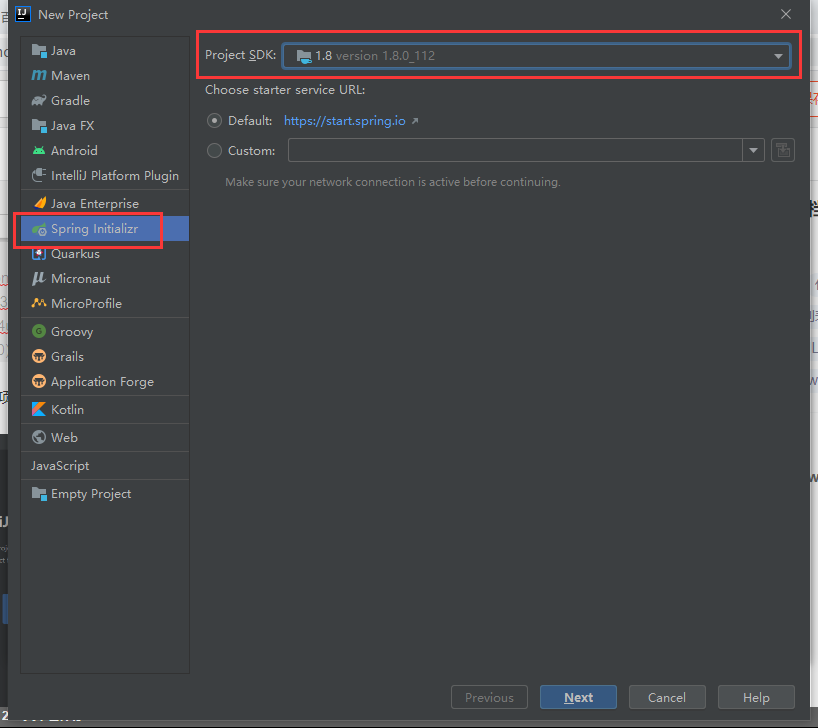The height and width of the screenshot is (728, 818).
Task: Click into the Custom URL input field
Action: (x=515, y=150)
